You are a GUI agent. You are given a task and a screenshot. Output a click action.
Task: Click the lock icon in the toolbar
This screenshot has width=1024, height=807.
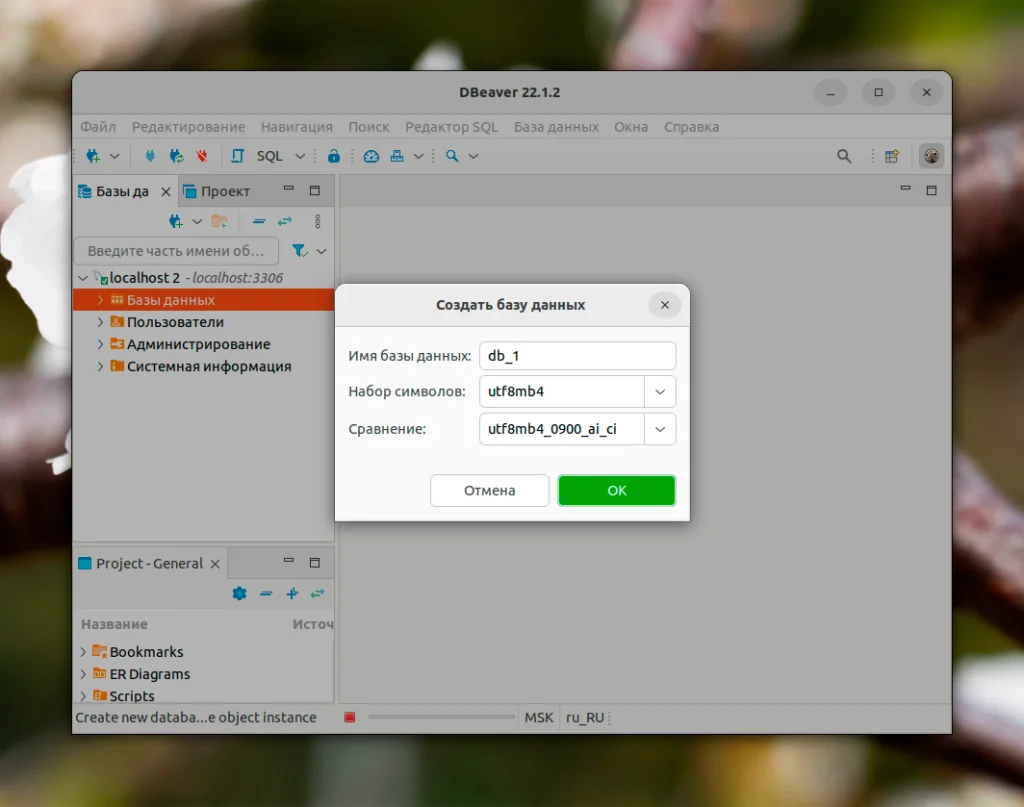[x=334, y=155]
